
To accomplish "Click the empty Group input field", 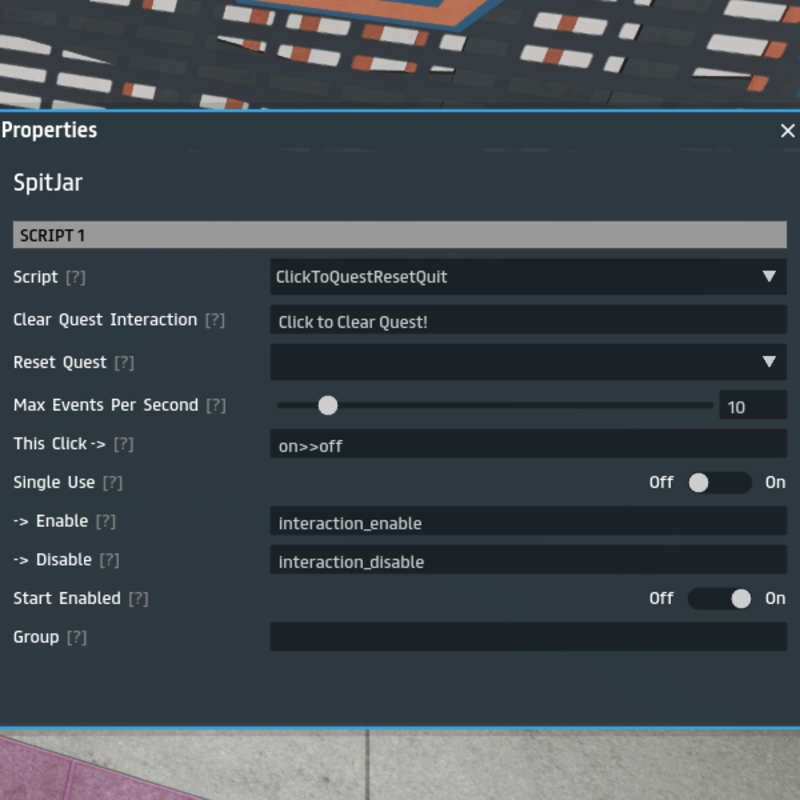I will pyautogui.click(x=528, y=637).
